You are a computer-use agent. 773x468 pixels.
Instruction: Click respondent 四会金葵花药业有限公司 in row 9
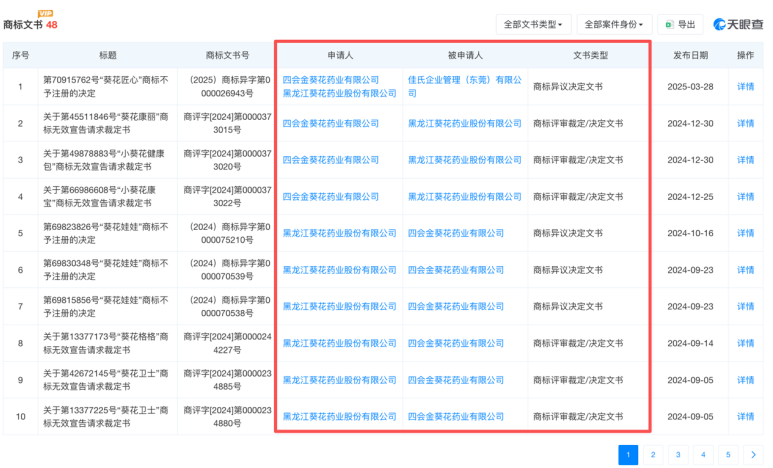point(456,380)
